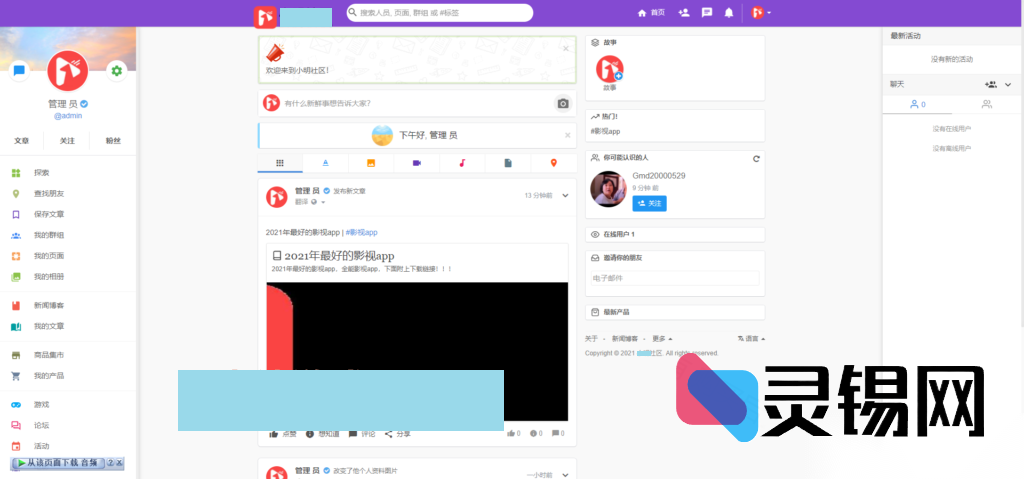
Task: Click the site logo in top bar
Action: pos(265,17)
